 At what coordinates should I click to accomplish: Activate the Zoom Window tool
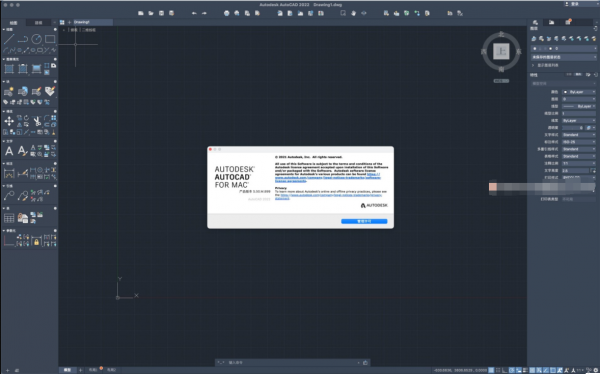tap(343, 13)
